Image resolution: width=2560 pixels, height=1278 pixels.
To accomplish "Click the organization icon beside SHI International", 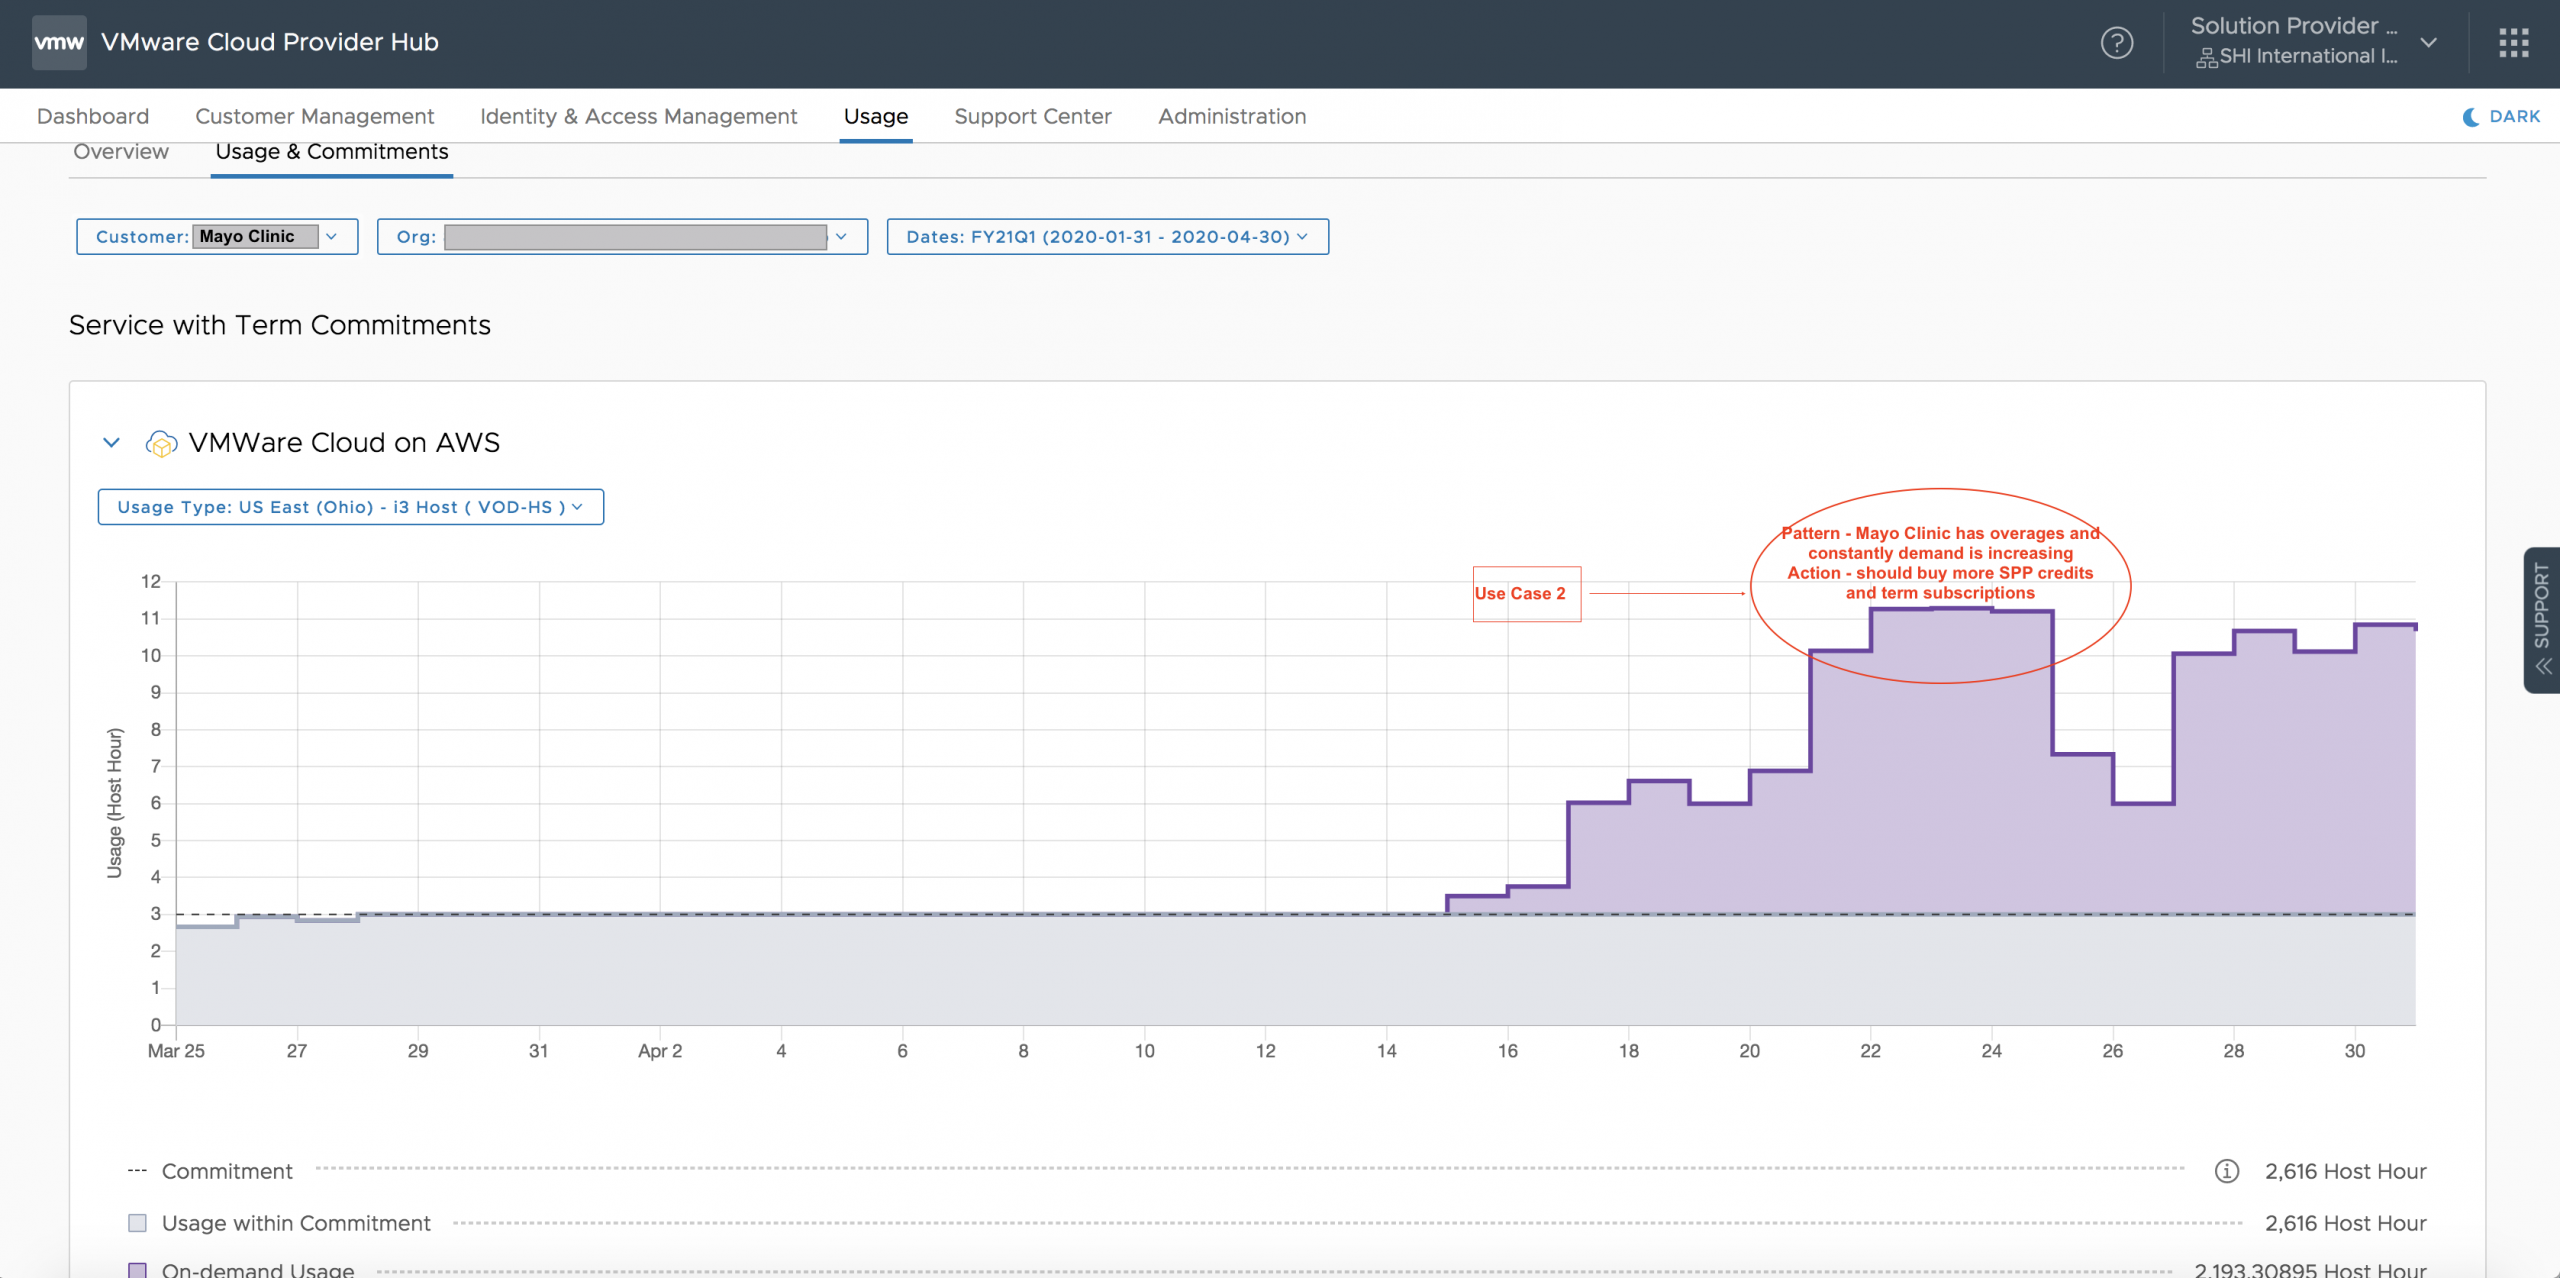I will tap(2206, 58).
